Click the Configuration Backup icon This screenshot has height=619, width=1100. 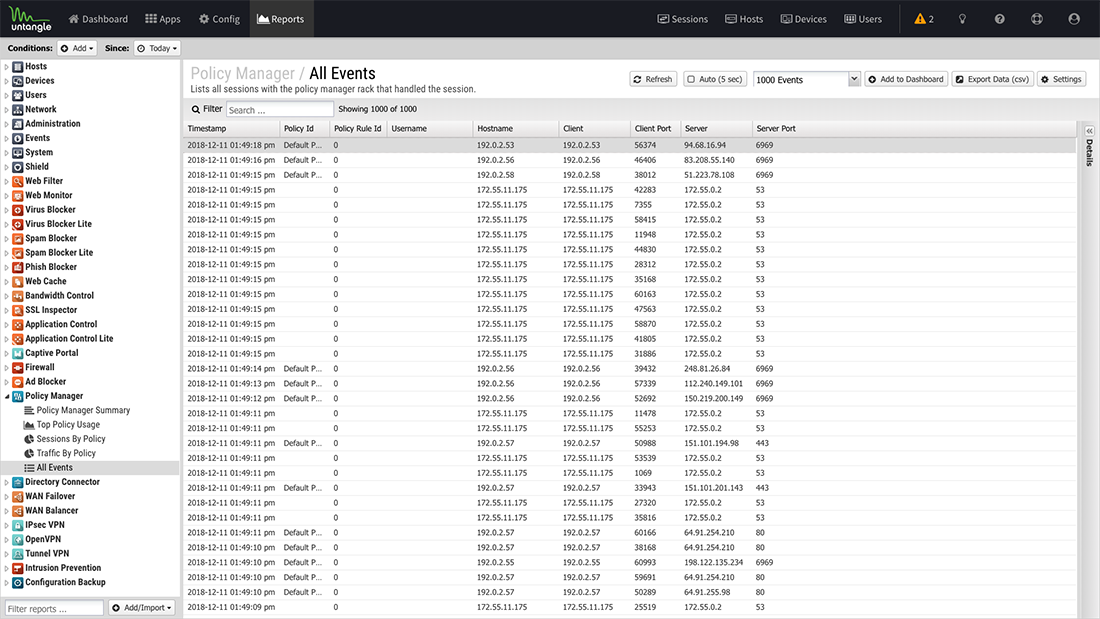tap(18, 583)
